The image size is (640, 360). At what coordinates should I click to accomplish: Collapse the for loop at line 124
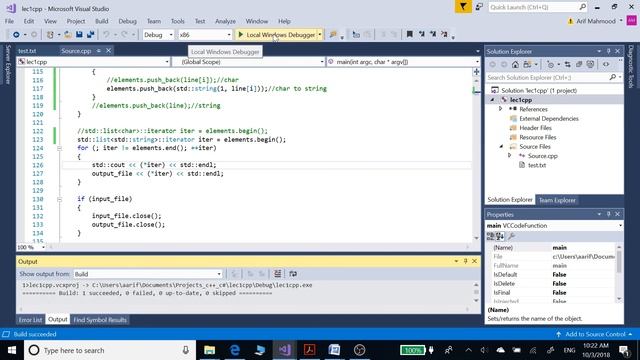[60, 148]
